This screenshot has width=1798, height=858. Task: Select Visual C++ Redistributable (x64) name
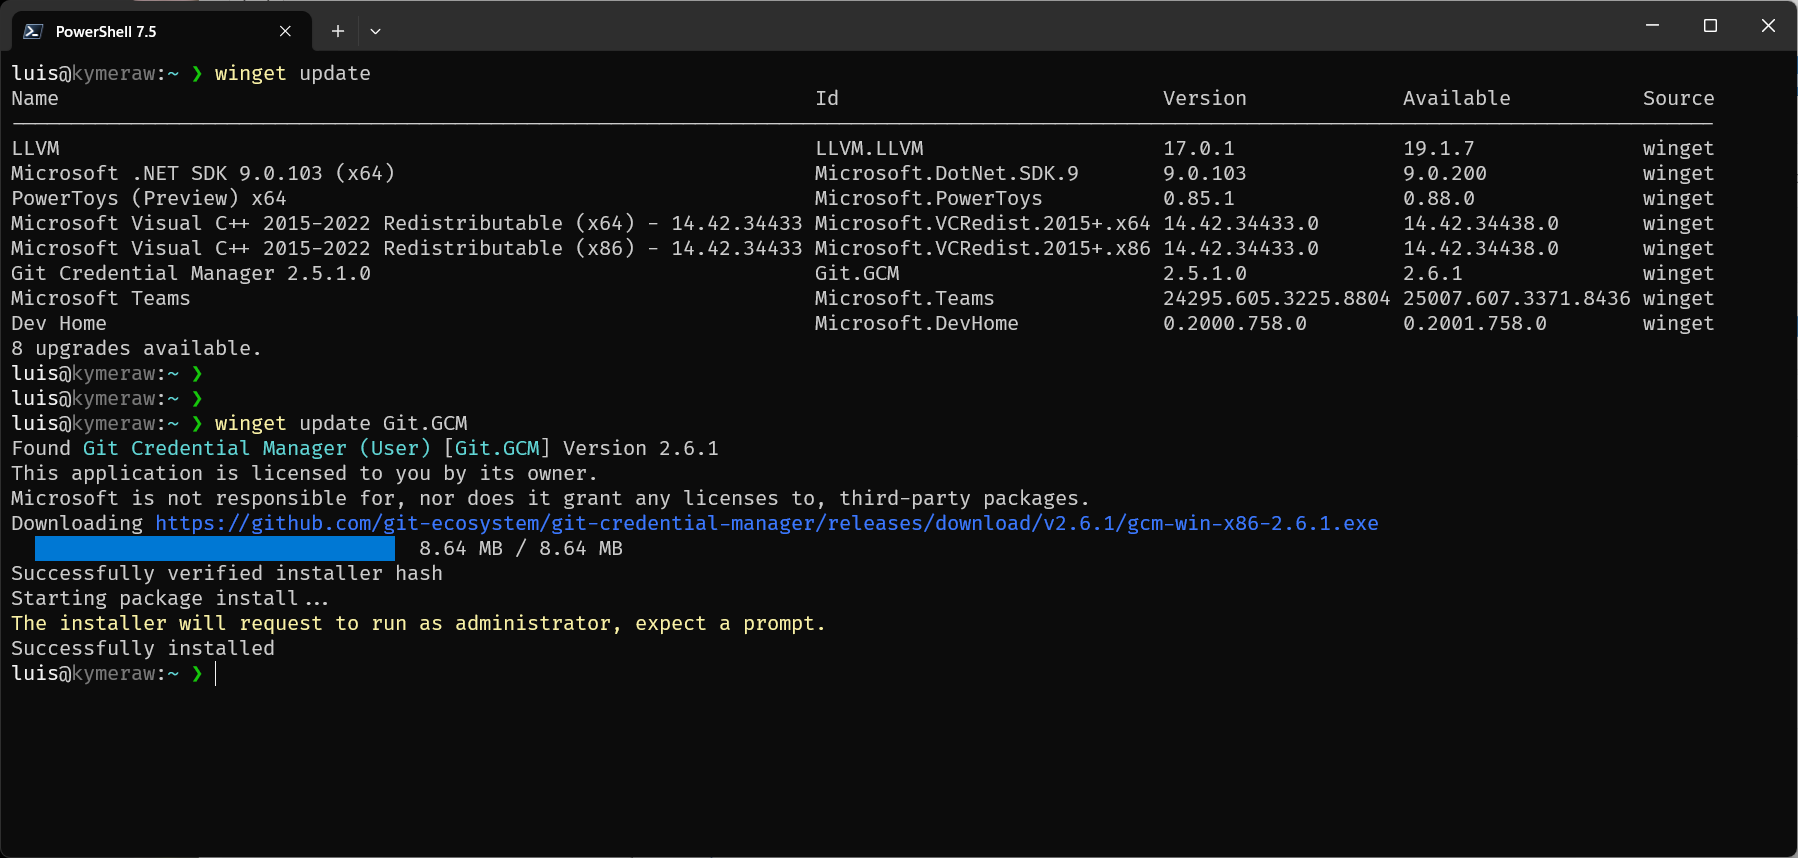click(407, 223)
